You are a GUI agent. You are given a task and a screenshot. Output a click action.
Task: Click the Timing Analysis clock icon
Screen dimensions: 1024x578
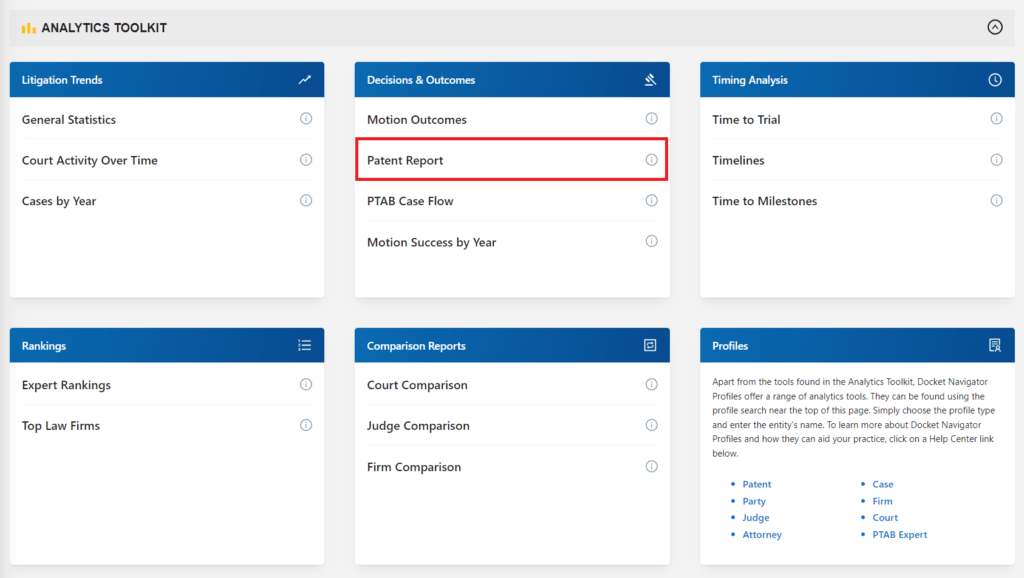point(995,80)
